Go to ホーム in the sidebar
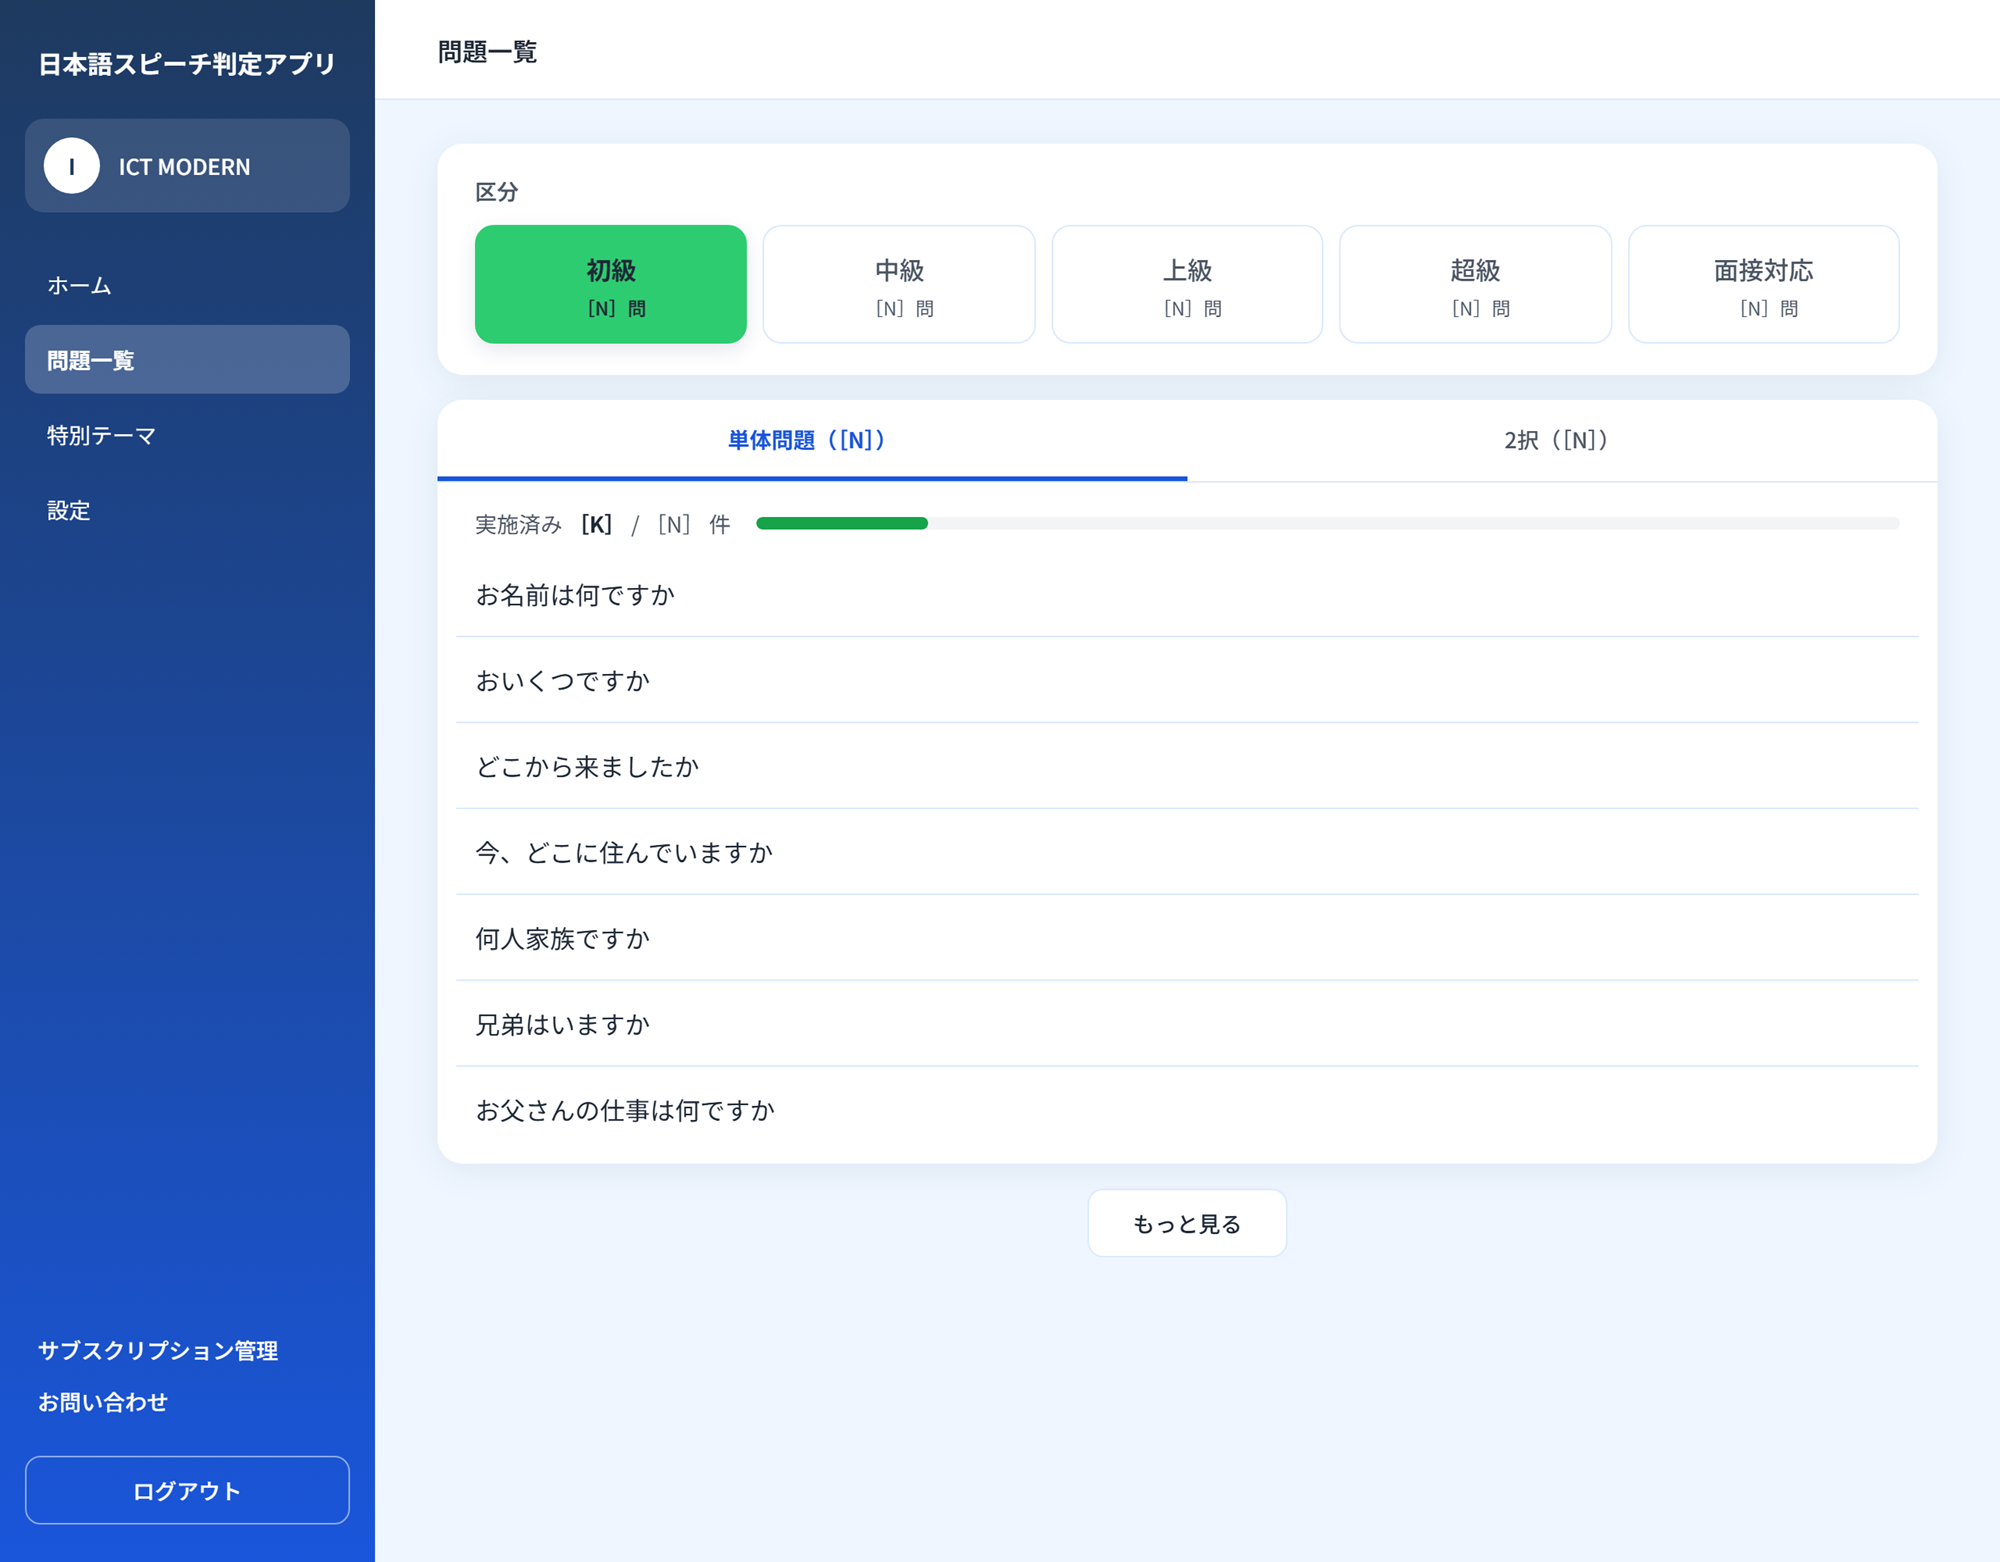This screenshot has width=2000, height=1562. [x=187, y=285]
